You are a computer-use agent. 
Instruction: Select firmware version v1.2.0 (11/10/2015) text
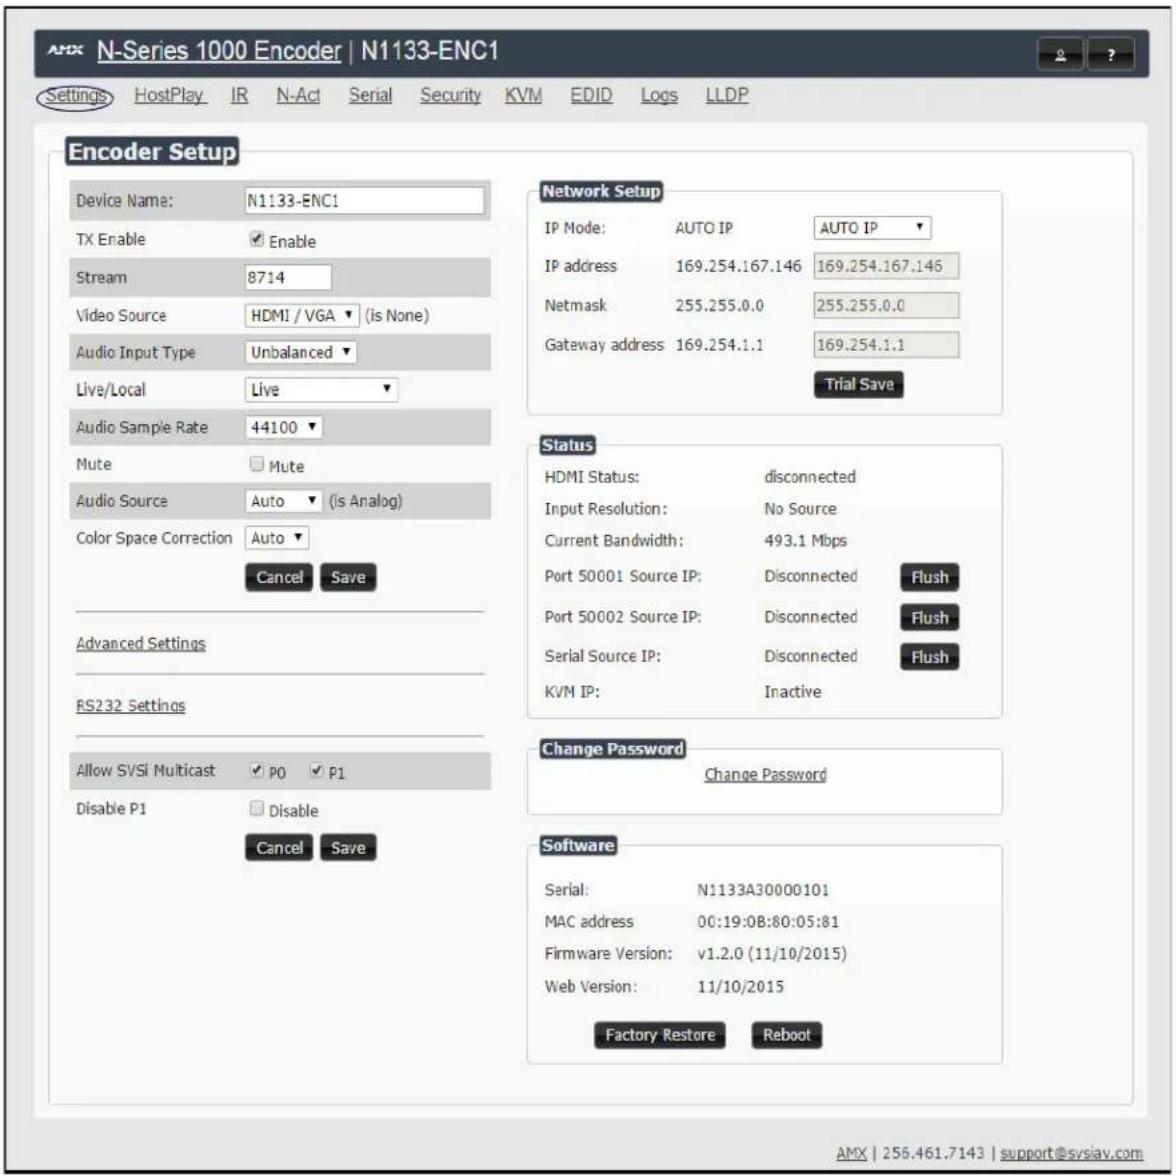[772, 953]
